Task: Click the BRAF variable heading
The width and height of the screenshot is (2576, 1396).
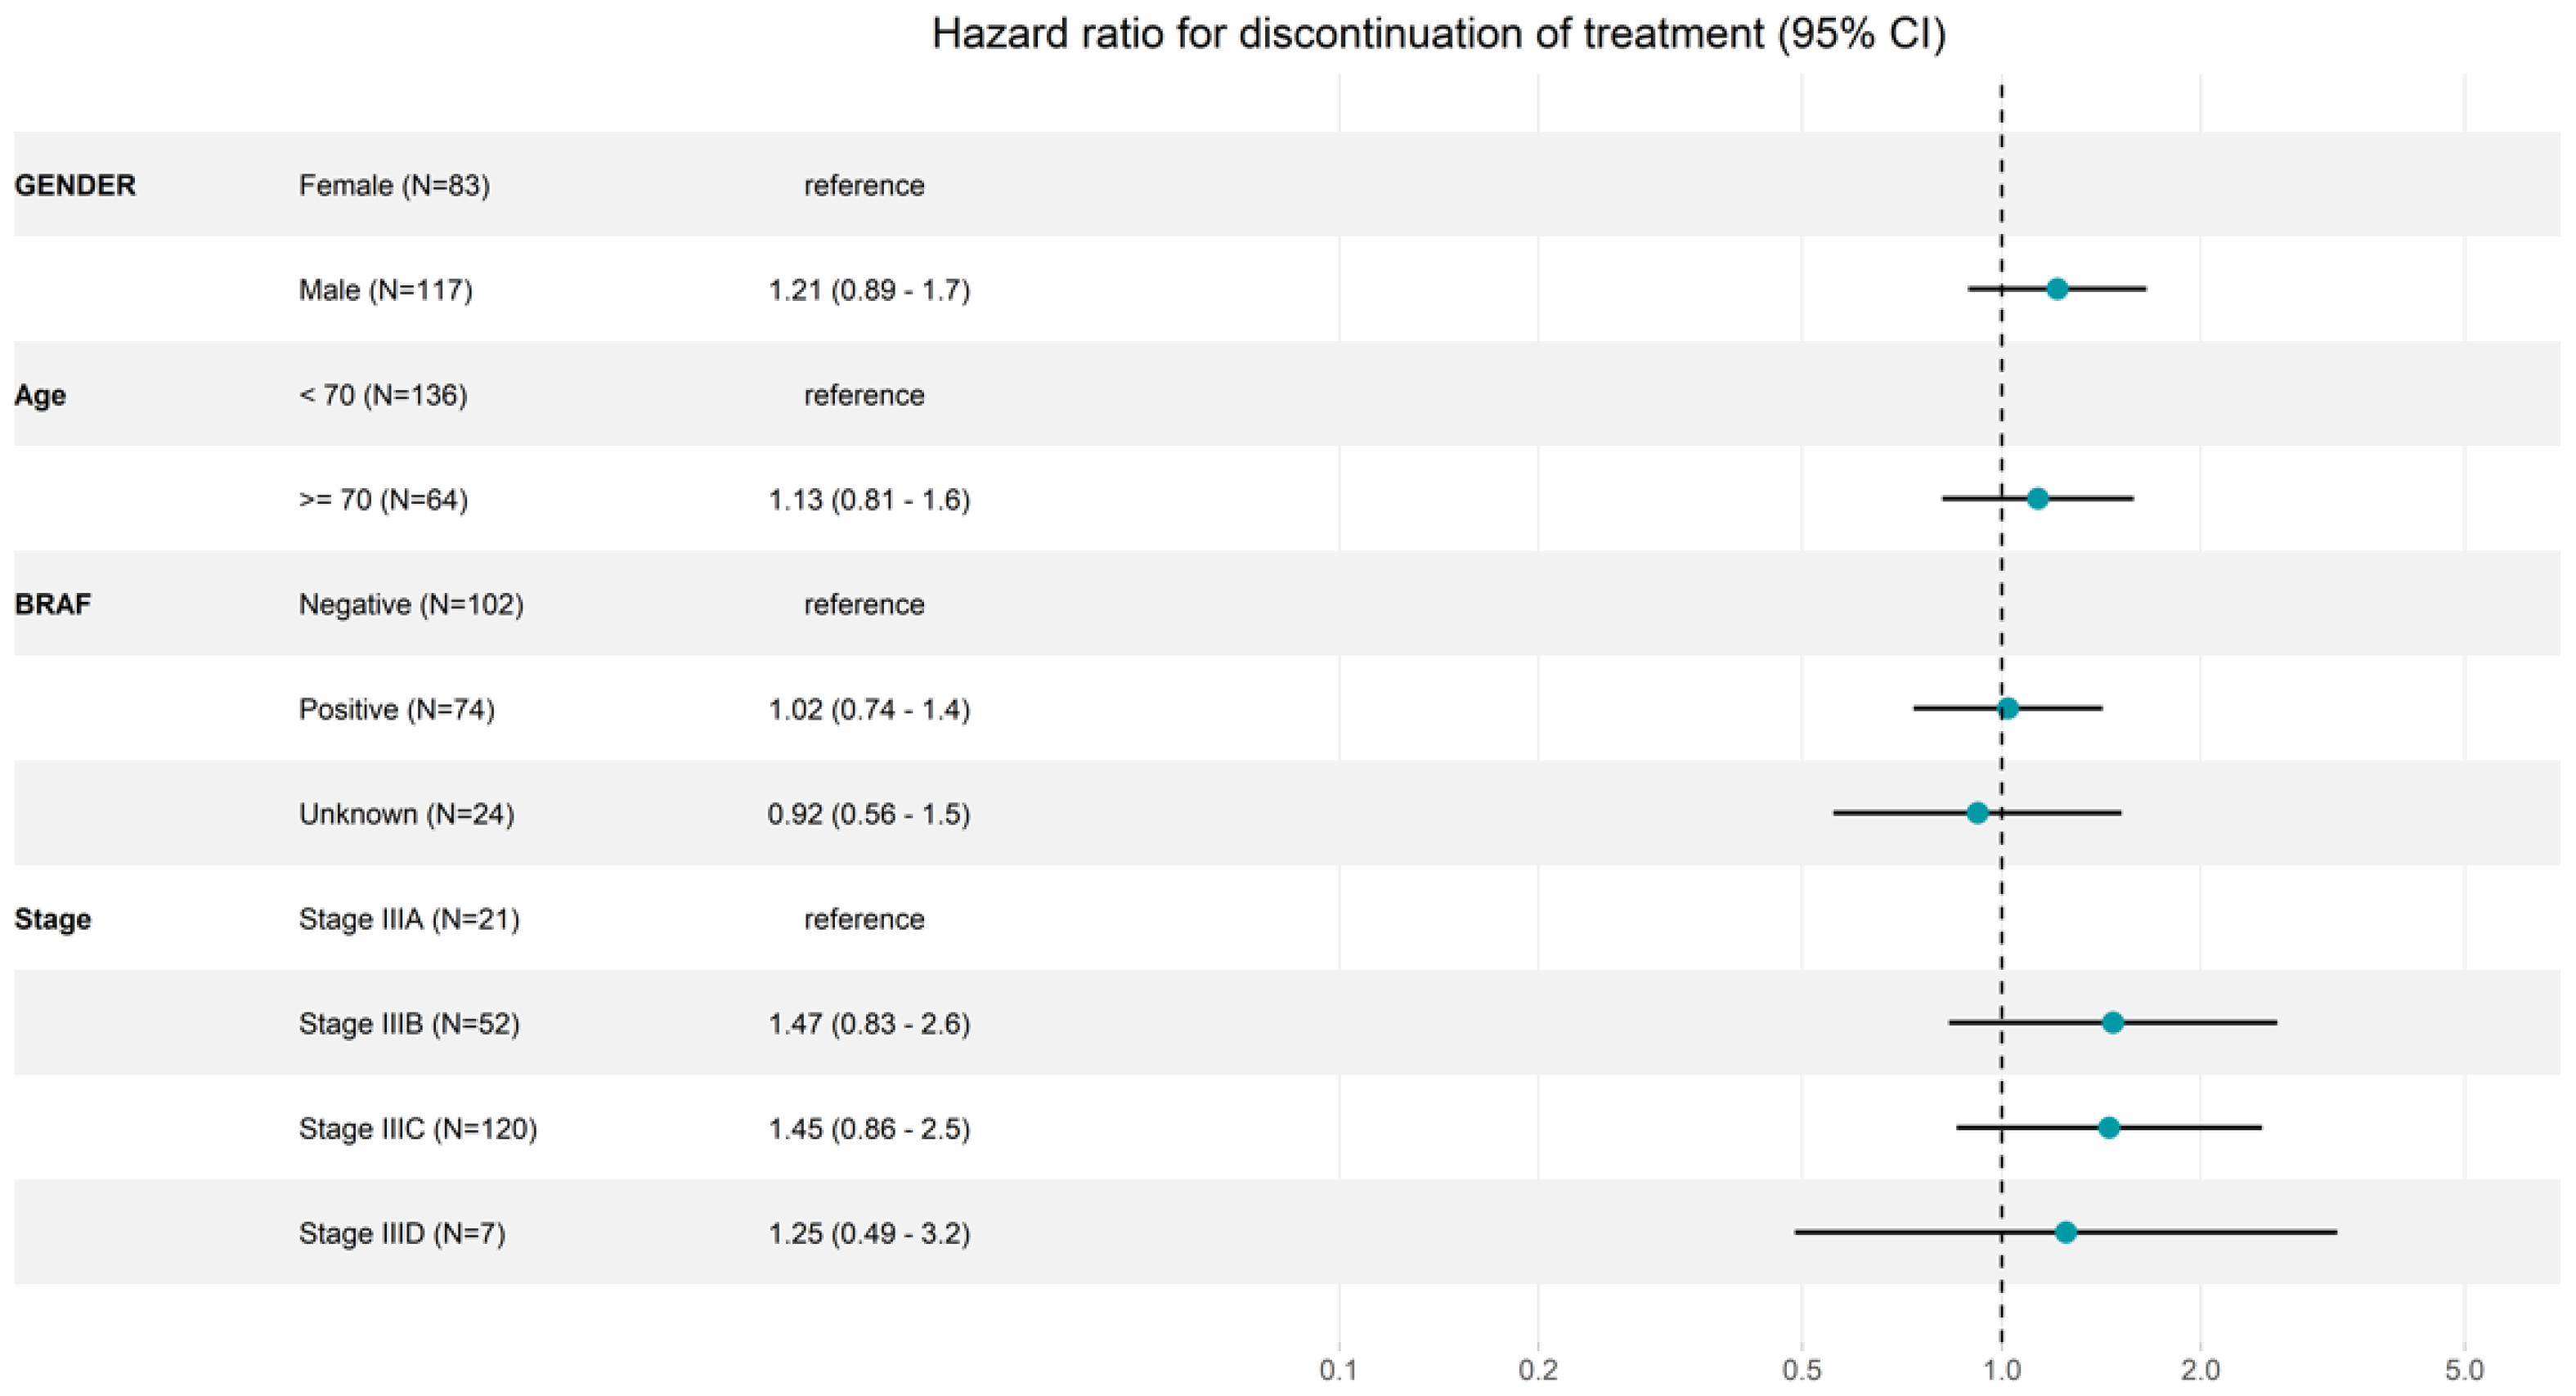Action: tap(52, 604)
